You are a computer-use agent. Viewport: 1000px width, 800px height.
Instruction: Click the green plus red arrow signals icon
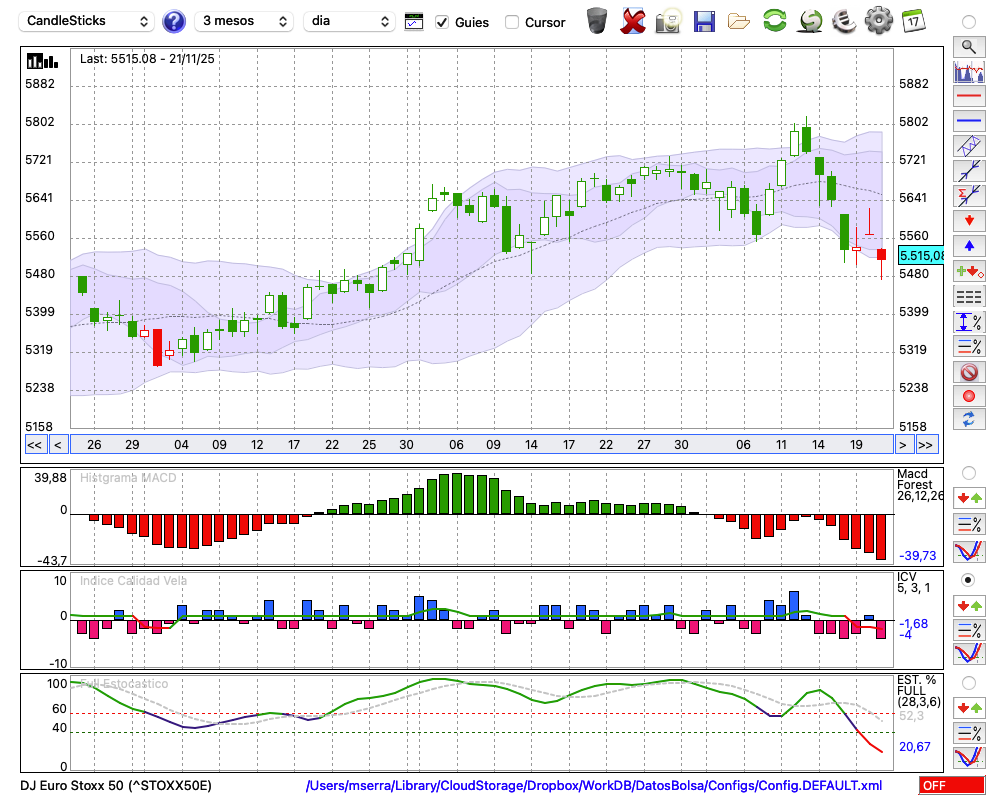coord(969,271)
